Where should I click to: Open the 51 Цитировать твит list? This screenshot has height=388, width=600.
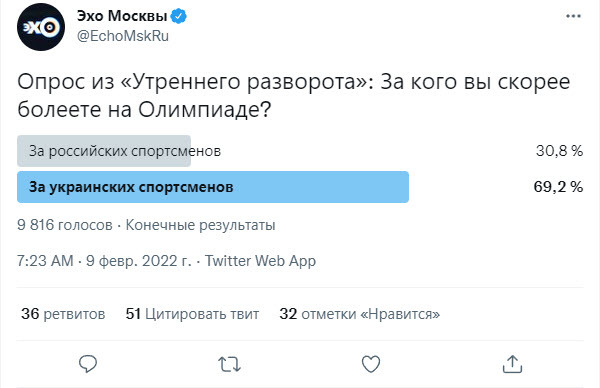pos(192,314)
